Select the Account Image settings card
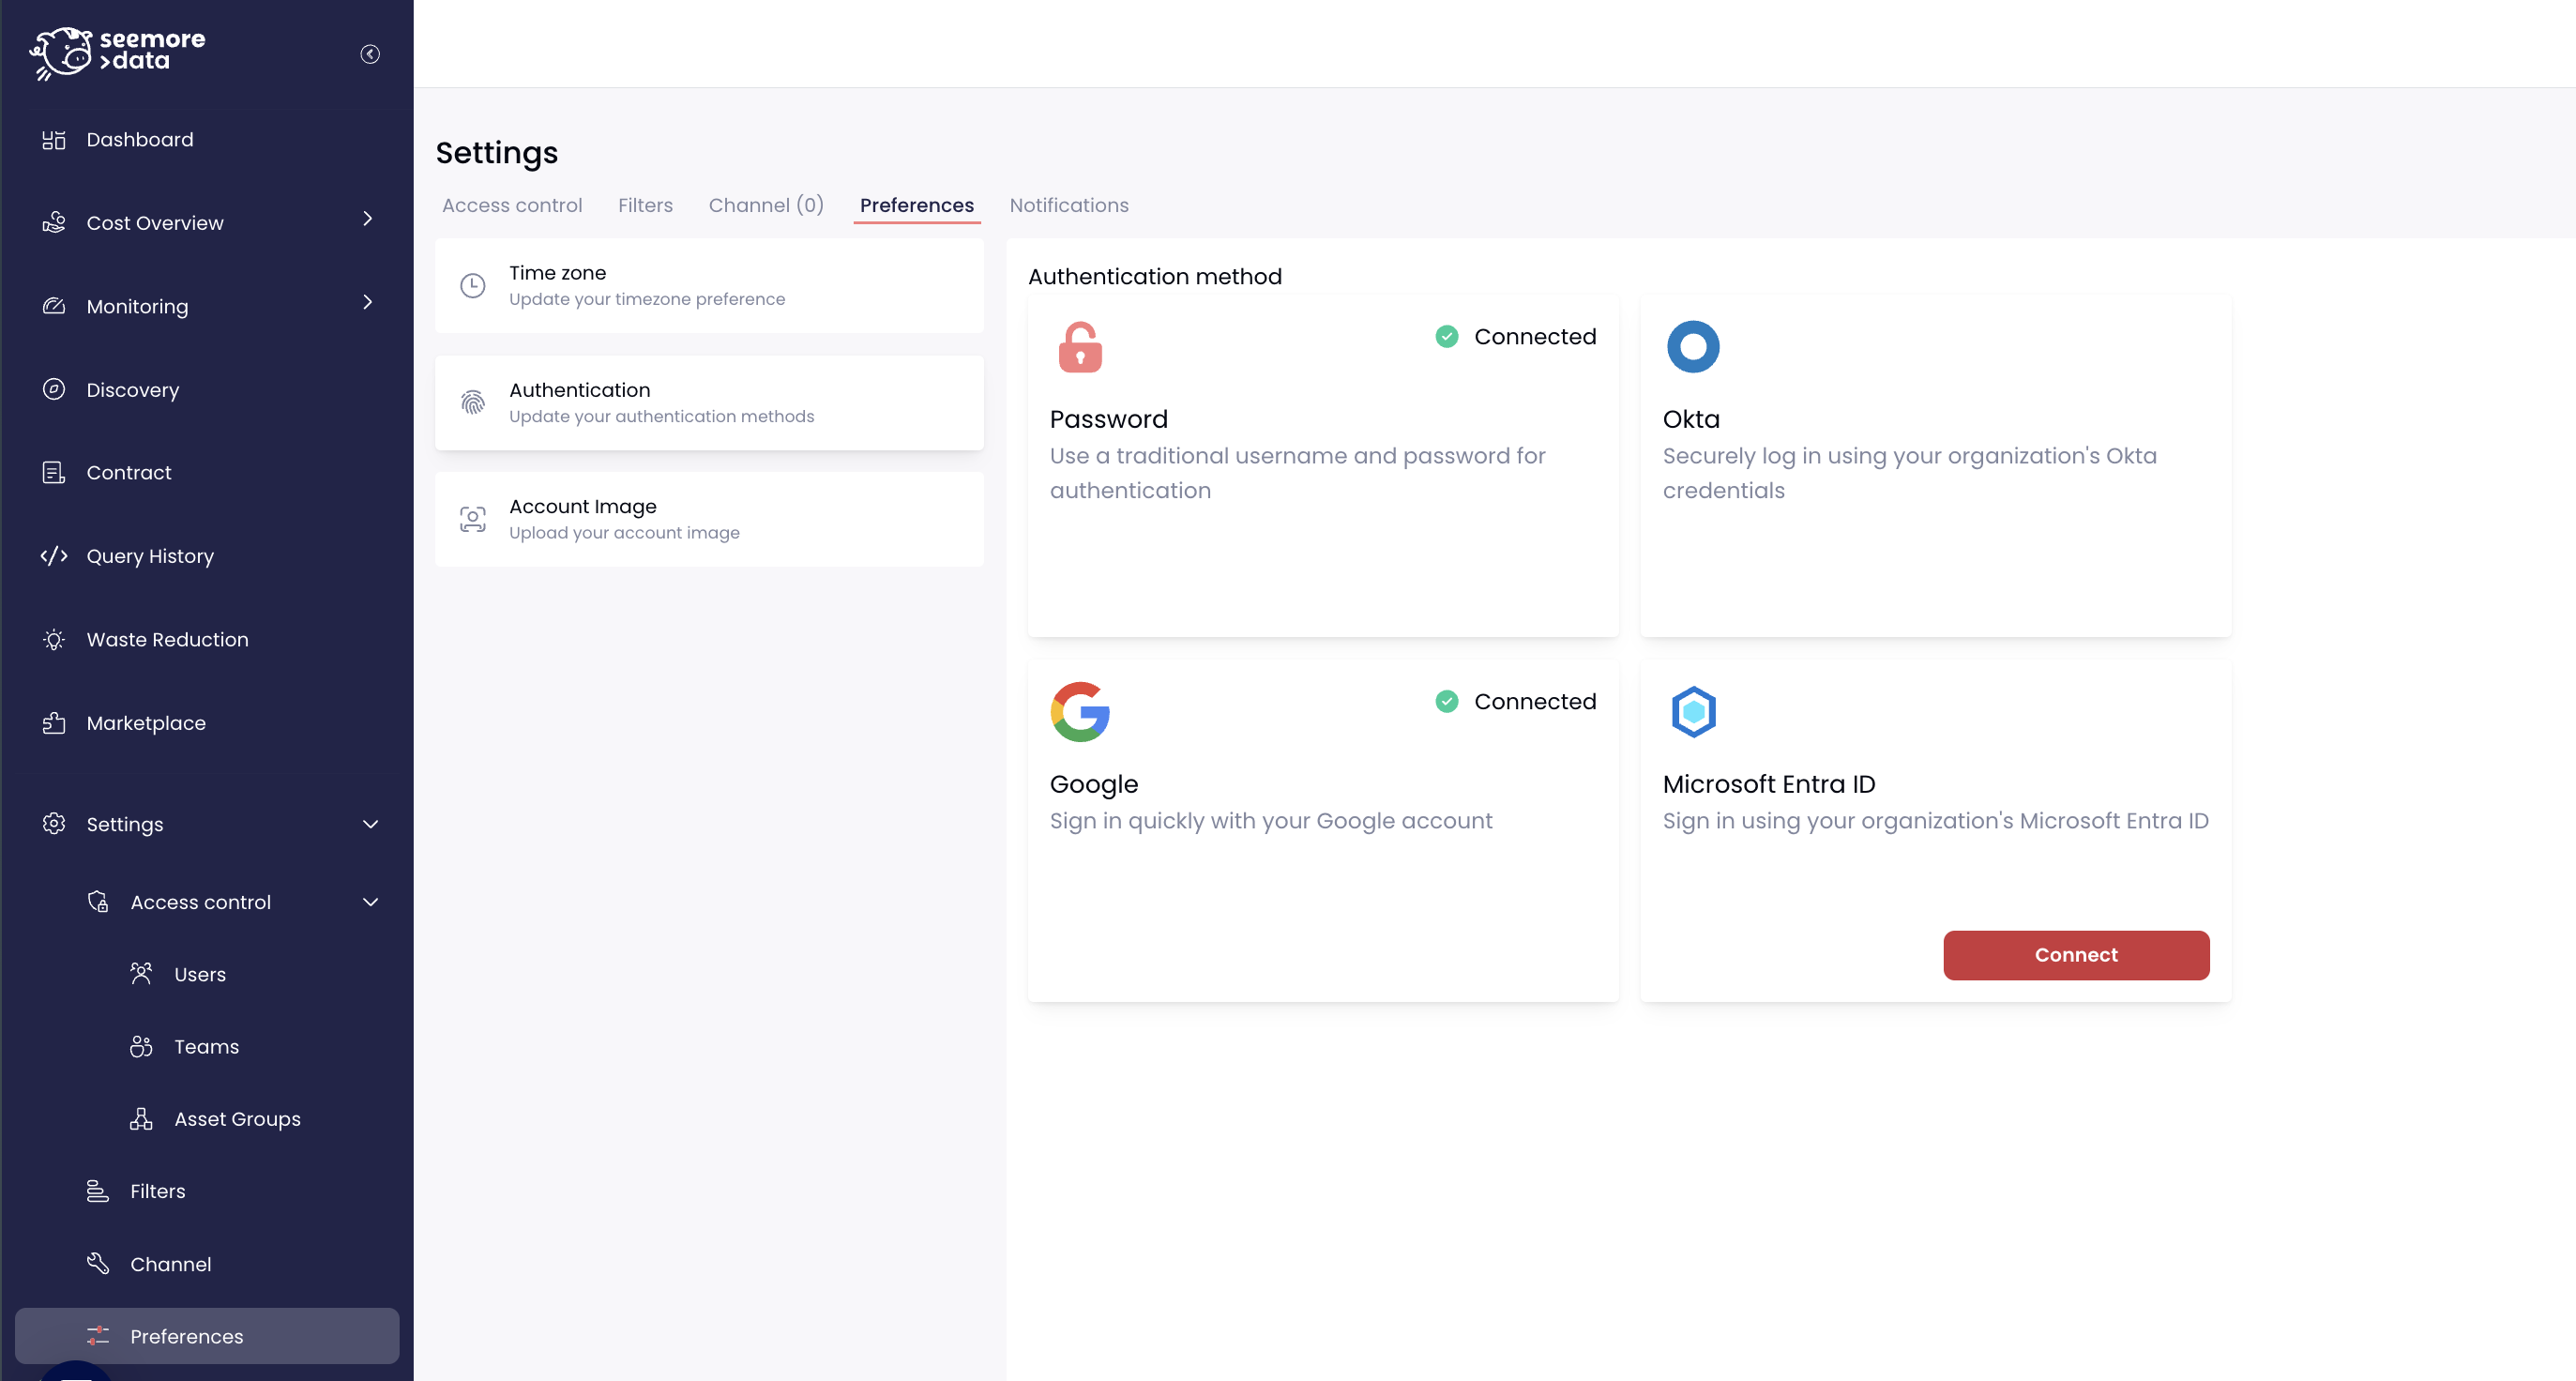 click(710, 518)
